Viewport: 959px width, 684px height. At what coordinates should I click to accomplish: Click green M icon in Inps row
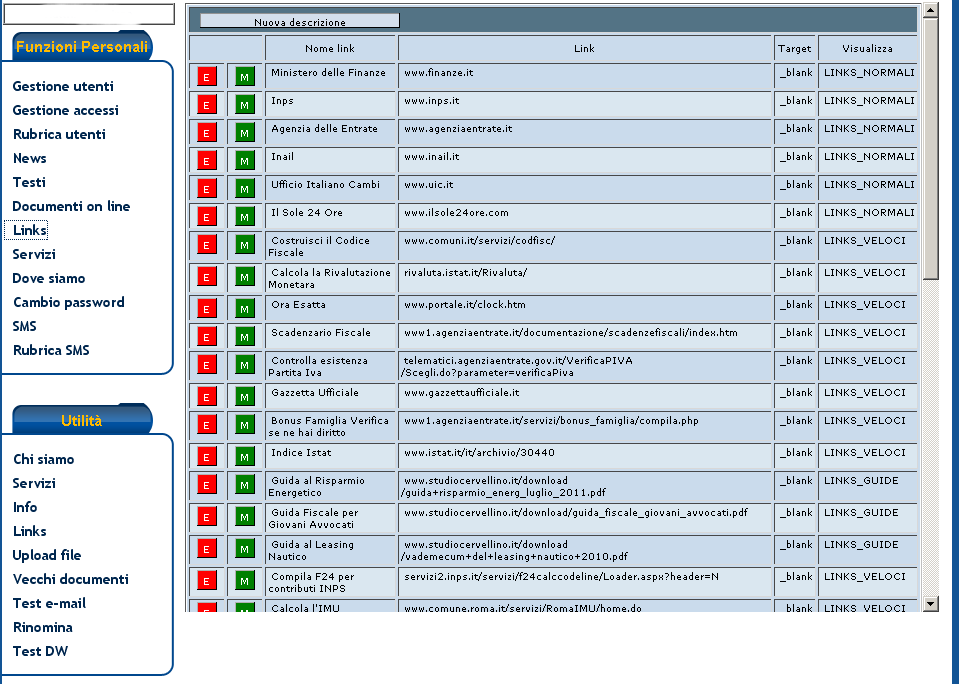tap(245, 105)
